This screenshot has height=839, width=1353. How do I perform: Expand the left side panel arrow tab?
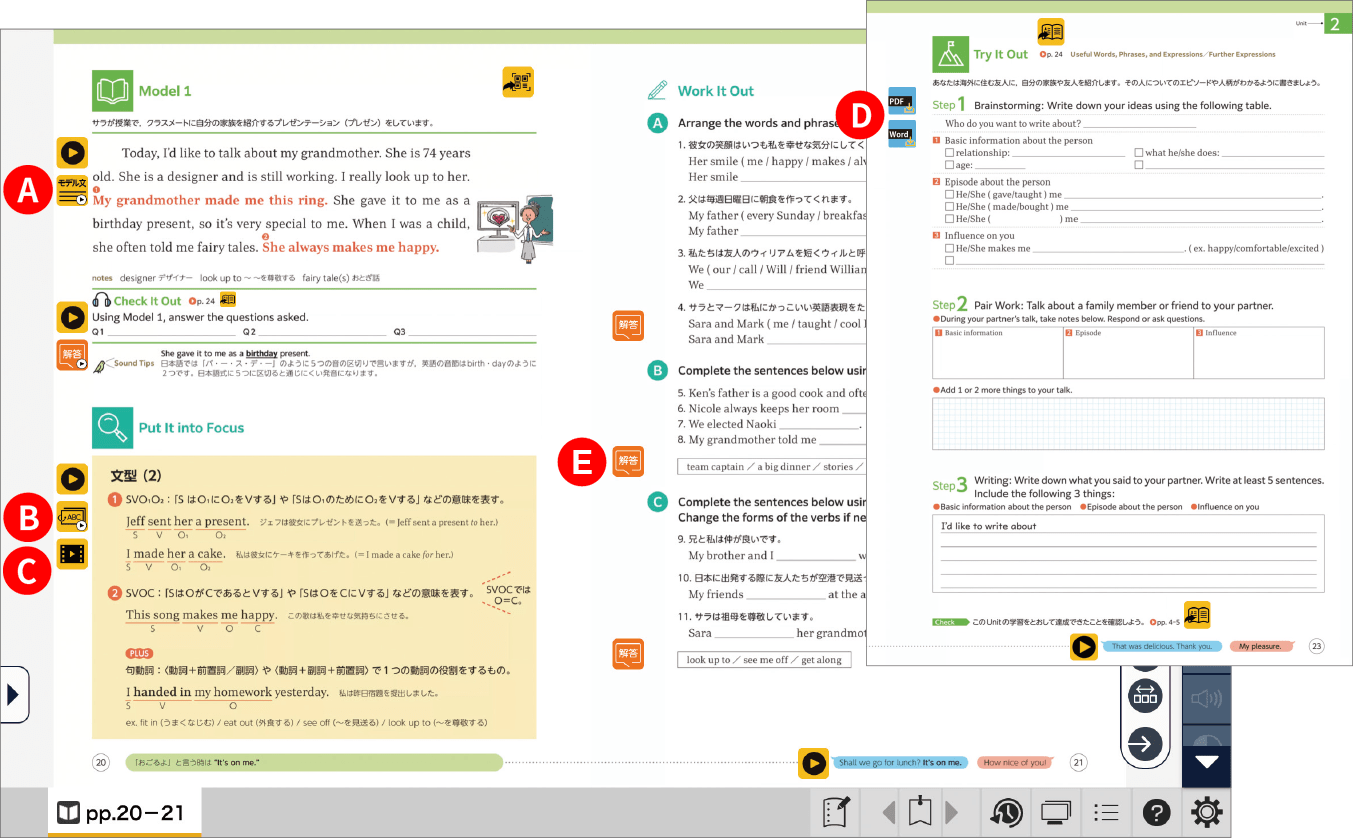point(14,694)
